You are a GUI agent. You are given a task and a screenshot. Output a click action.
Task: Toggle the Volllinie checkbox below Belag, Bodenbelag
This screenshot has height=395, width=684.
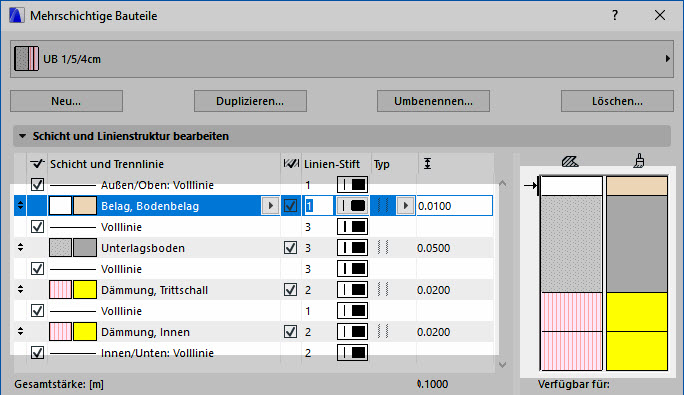(x=38, y=227)
